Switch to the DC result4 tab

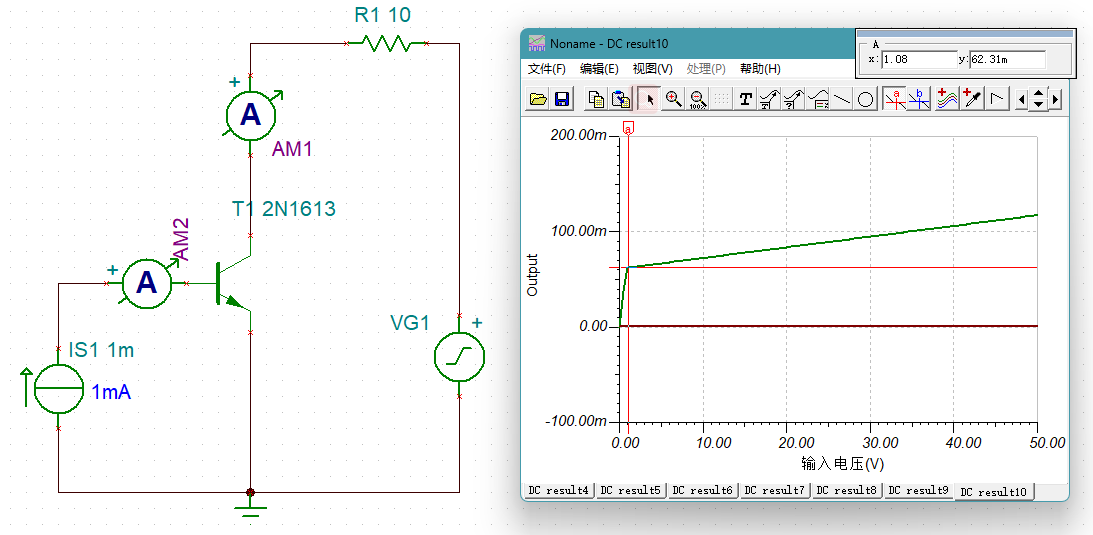tap(558, 491)
